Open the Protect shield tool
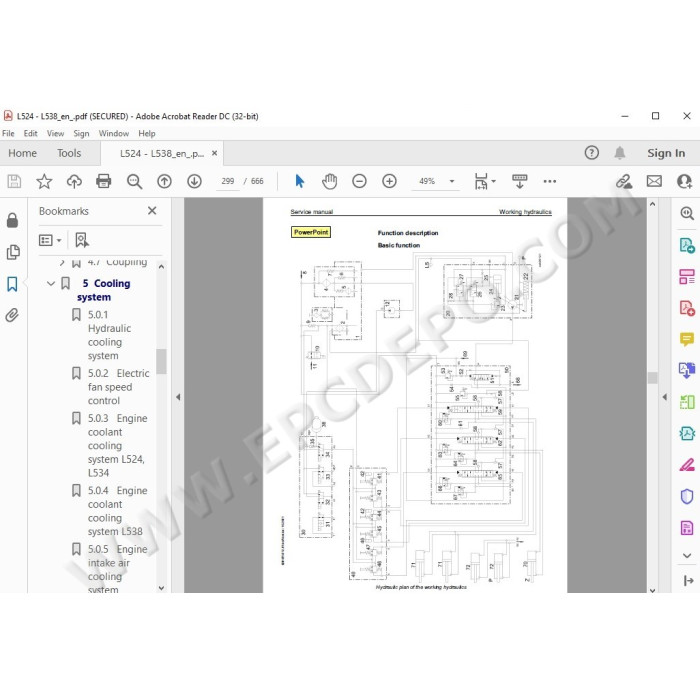Image resolution: width=700 pixels, height=700 pixels. click(687, 496)
